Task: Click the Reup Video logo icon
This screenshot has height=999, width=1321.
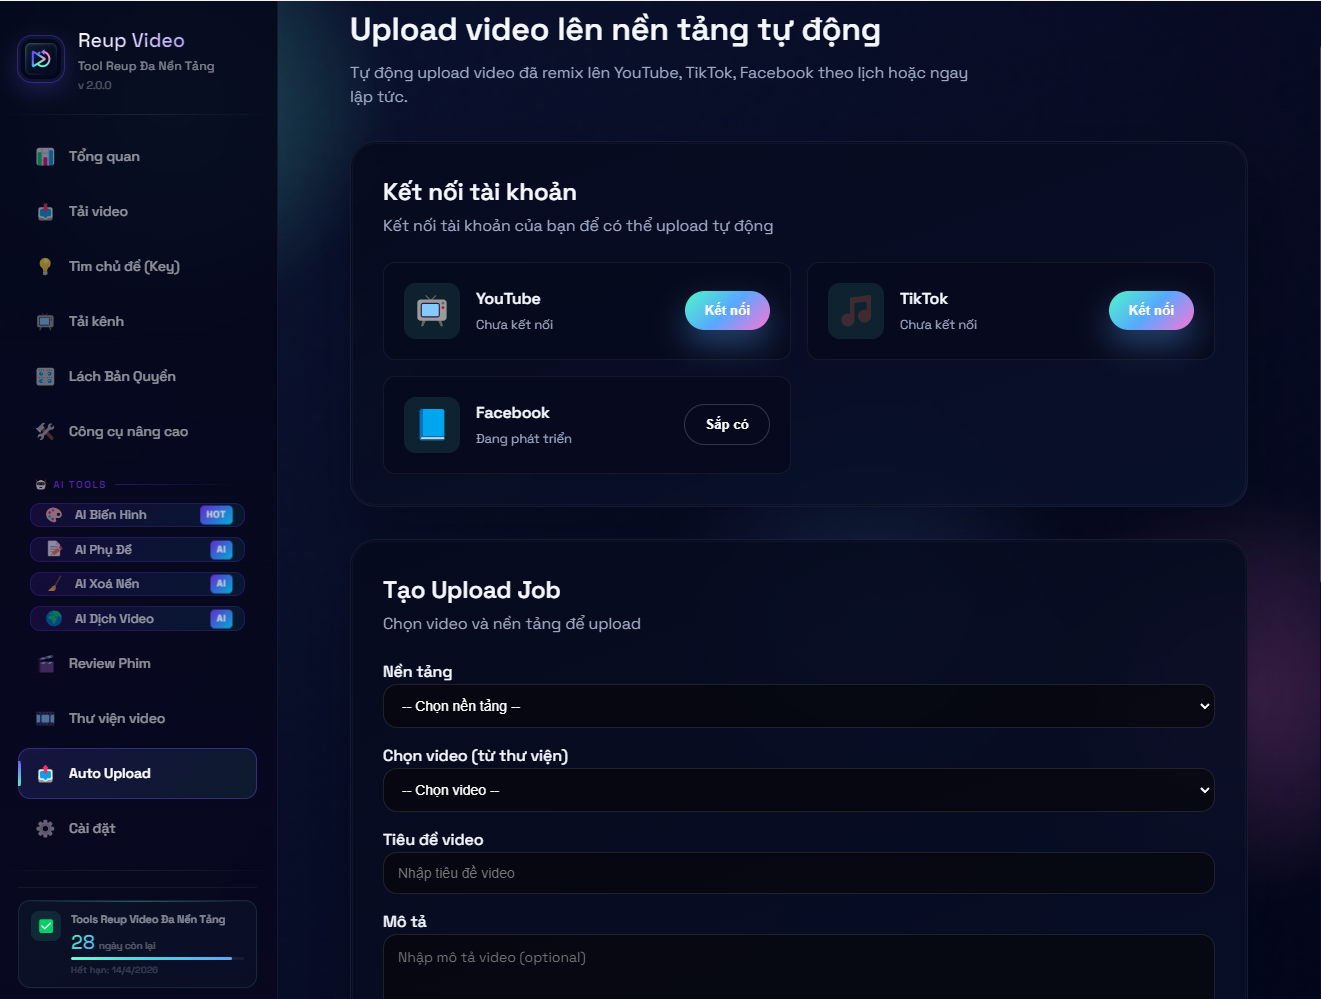Action: (41, 59)
